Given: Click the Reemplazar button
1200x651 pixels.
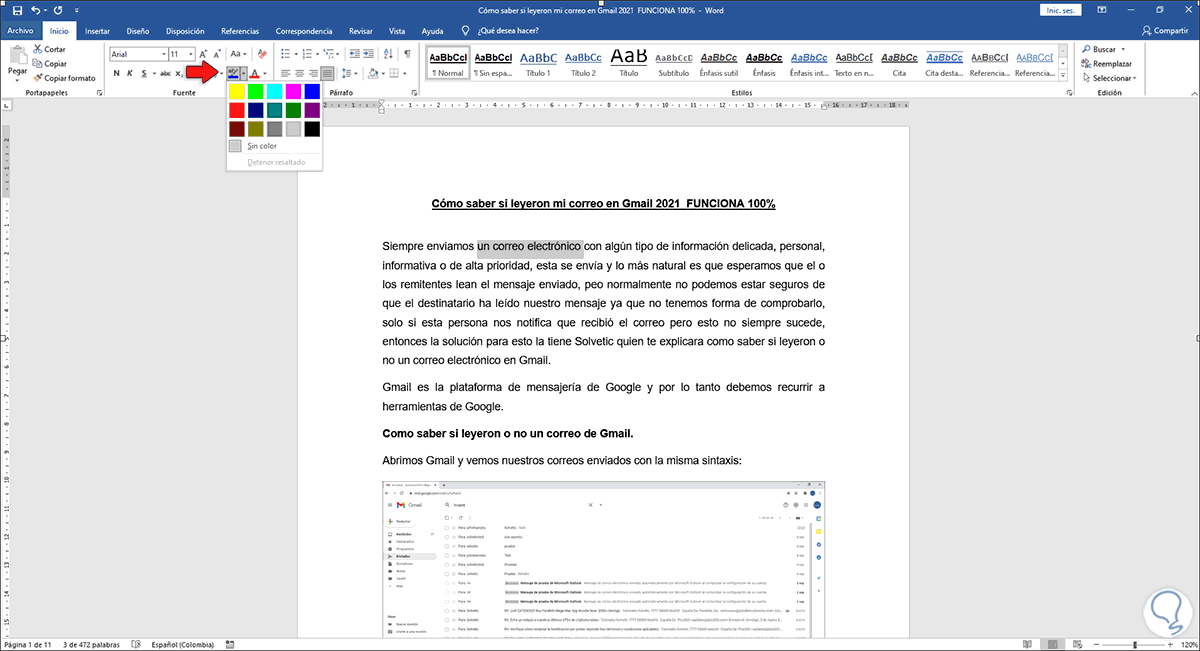Looking at the screenshot, I should click(1106, 63).
